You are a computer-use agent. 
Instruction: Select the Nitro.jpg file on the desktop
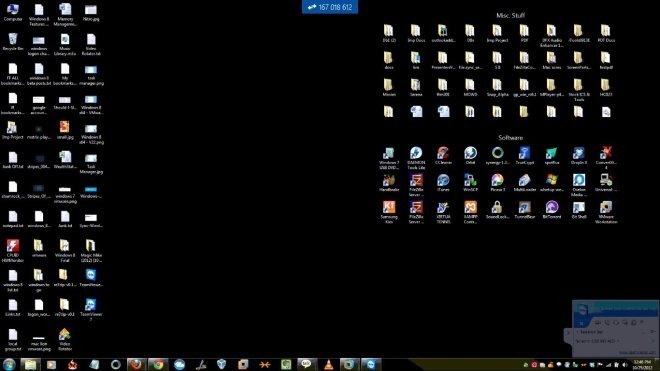click(91, 13)
